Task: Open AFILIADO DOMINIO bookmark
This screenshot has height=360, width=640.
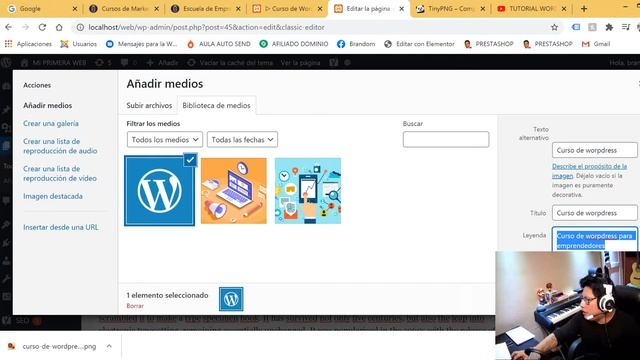Action: pos(294,44)
